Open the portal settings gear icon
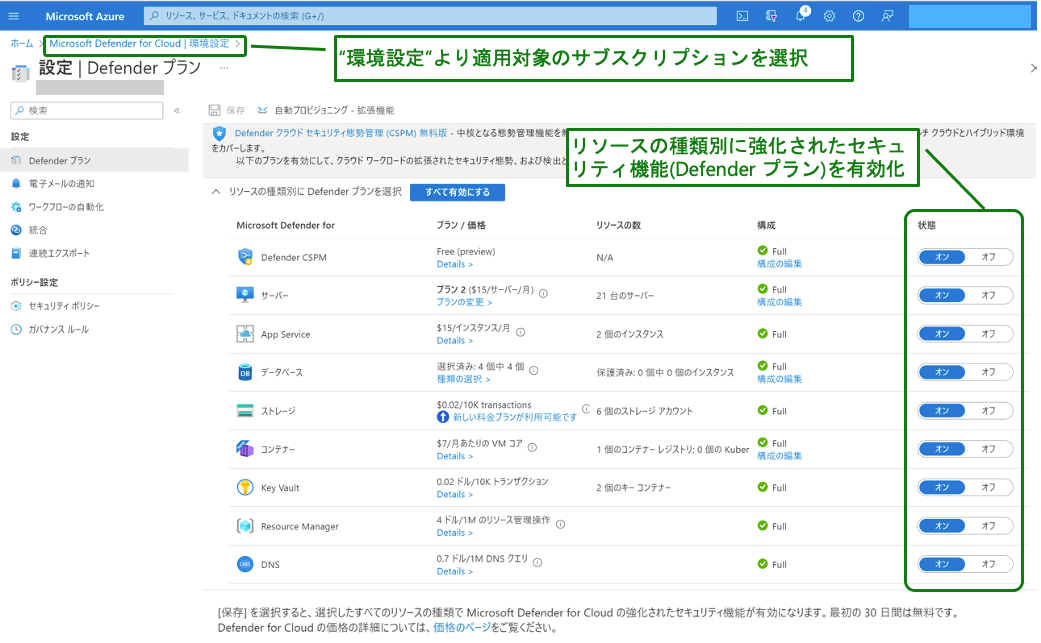 830,16
